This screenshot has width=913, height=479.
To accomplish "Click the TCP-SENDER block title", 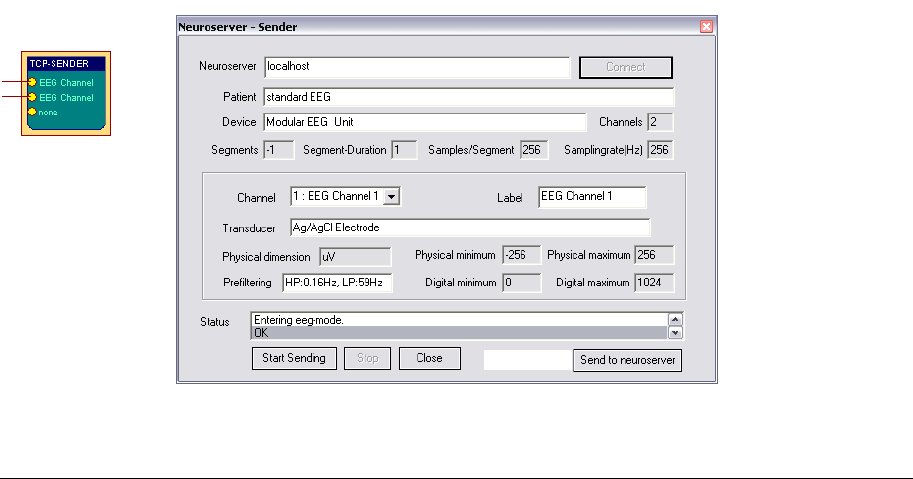I will click(66, 63).
